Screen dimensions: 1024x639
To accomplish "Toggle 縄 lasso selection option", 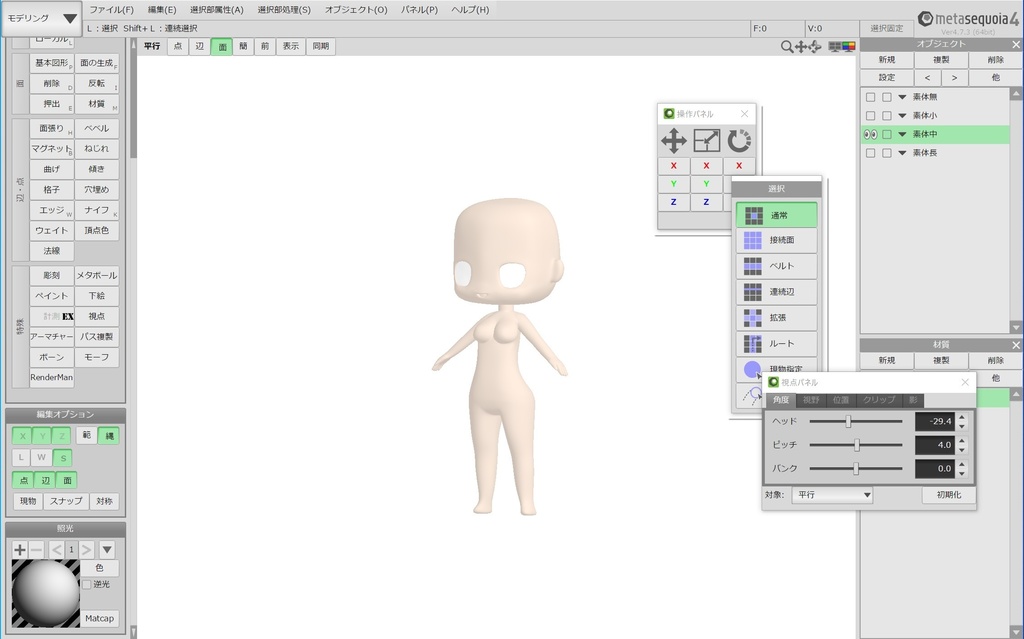I will (108, 436).
